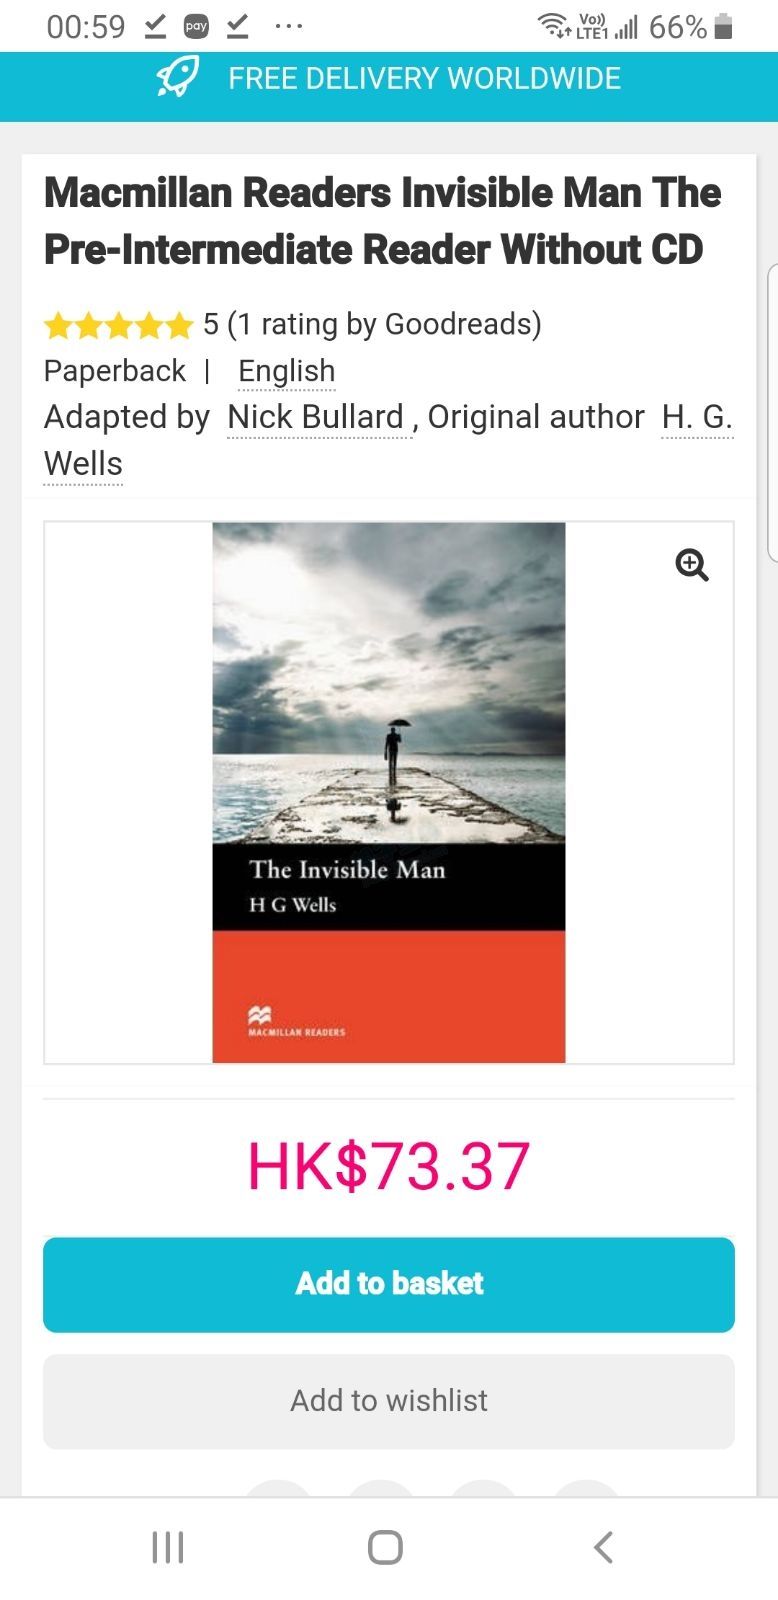Image resolution: width=778 pixels, height=1600 pixels.
Task: Open recent apps navigation button
Action: point(168,1547)
